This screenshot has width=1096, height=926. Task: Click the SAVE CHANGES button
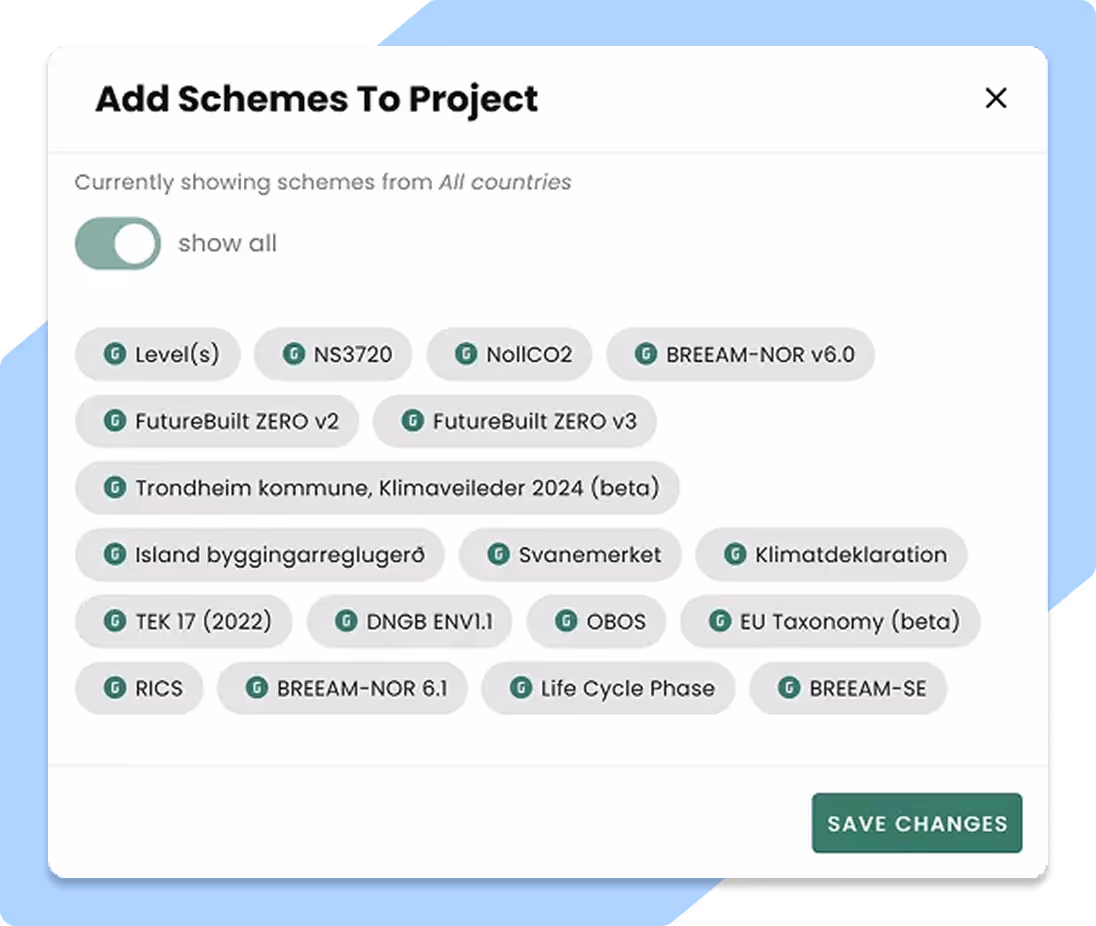tap(916, 823)
